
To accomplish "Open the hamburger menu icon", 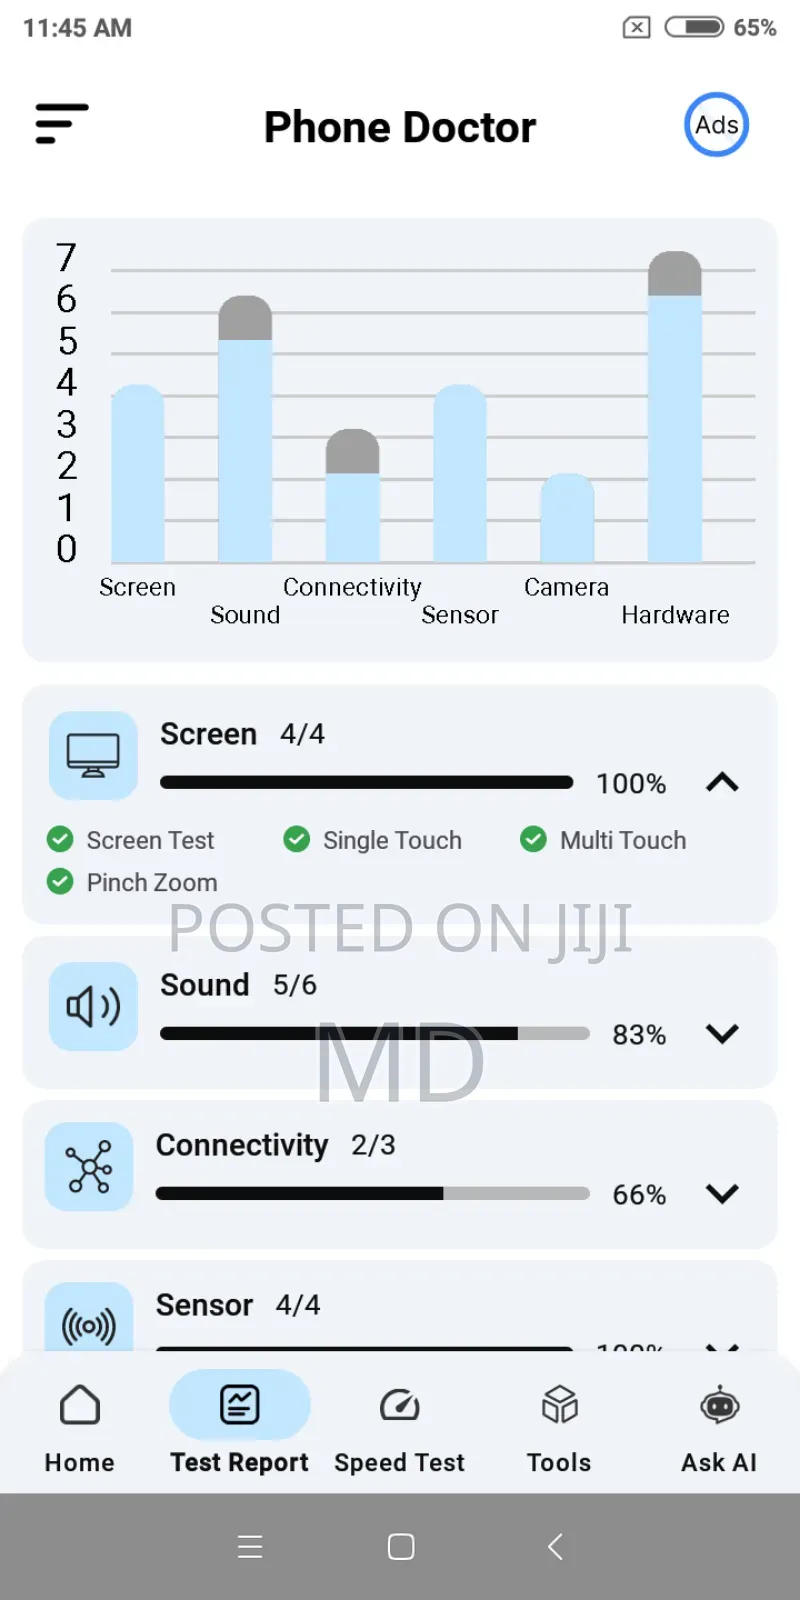I will (61, 124).
